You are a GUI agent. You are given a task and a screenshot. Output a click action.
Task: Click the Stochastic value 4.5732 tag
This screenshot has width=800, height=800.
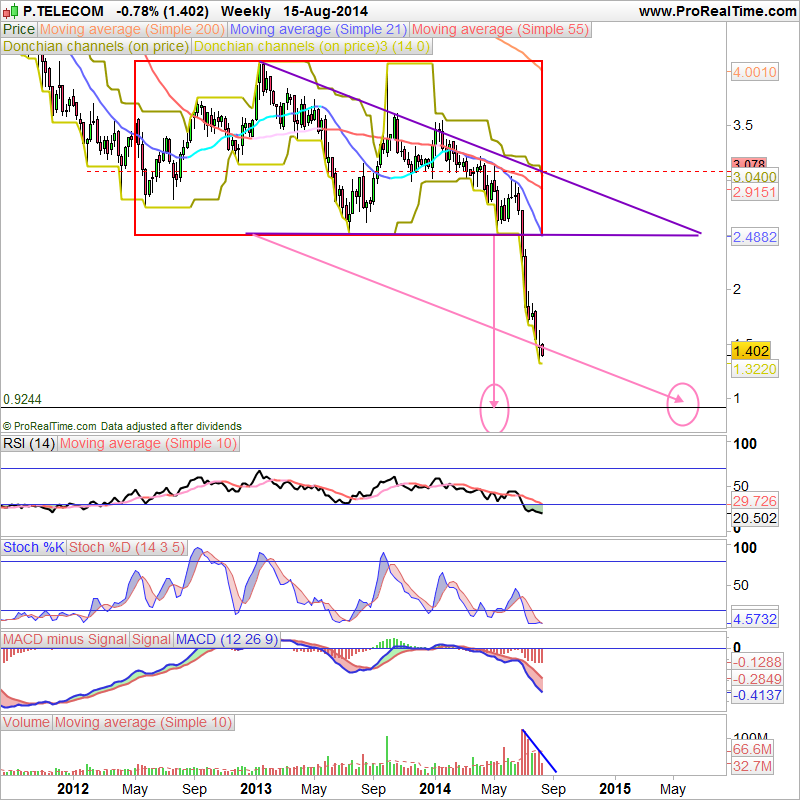pyautogui.click(x=755, y=619)
